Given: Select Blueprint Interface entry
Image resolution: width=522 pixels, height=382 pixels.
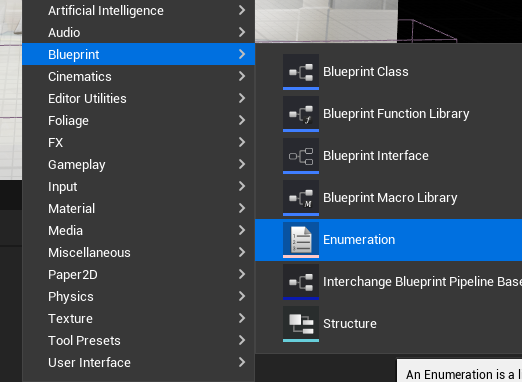Looking at the screenshot, I should (388, 156).
